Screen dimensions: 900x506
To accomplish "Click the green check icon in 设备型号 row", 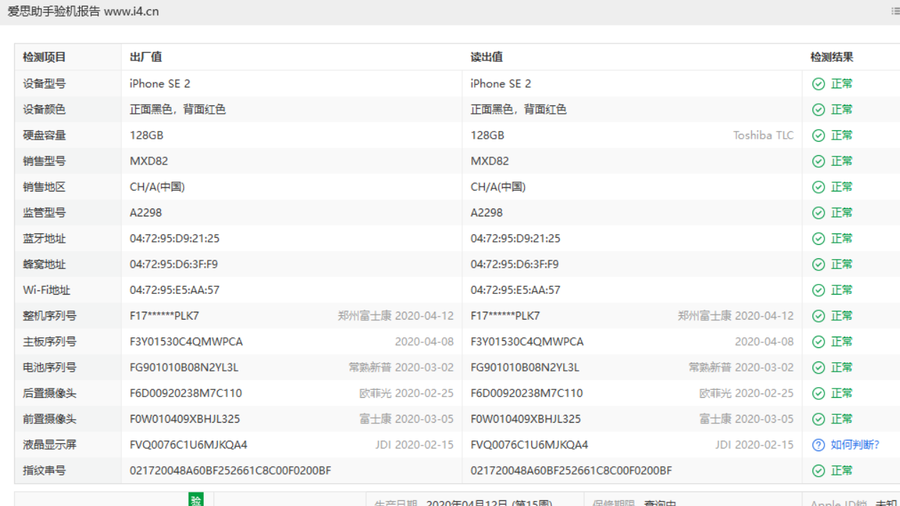I will [x=818, y=84].
